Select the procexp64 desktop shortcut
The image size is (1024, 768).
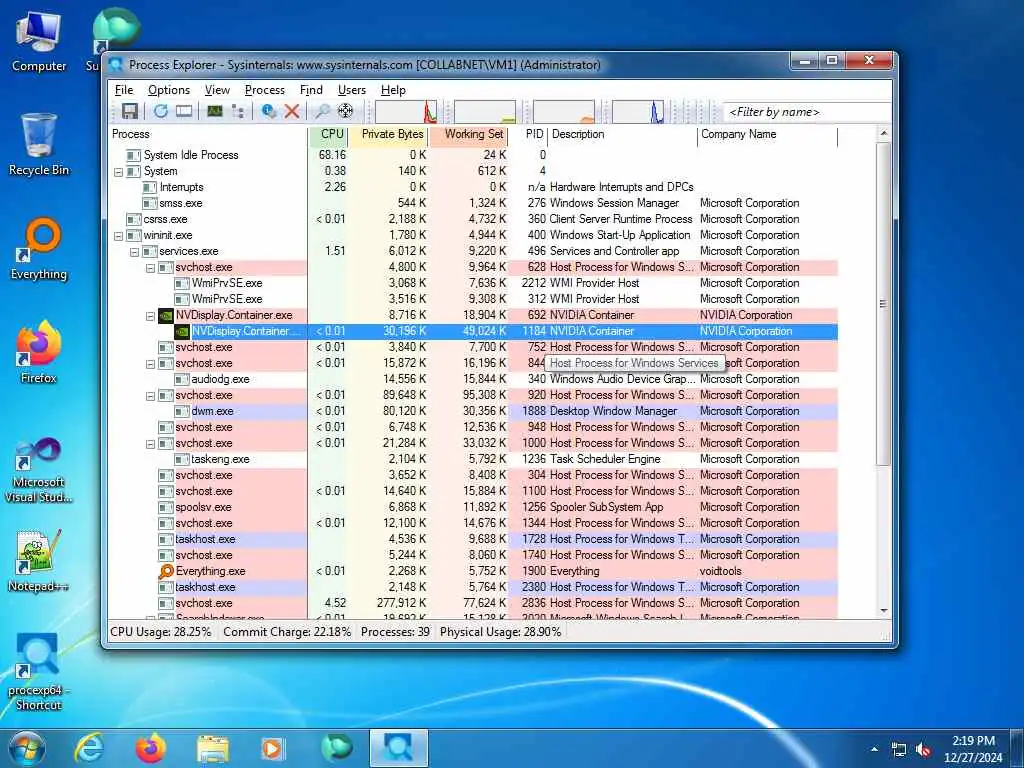pos(39,673)
